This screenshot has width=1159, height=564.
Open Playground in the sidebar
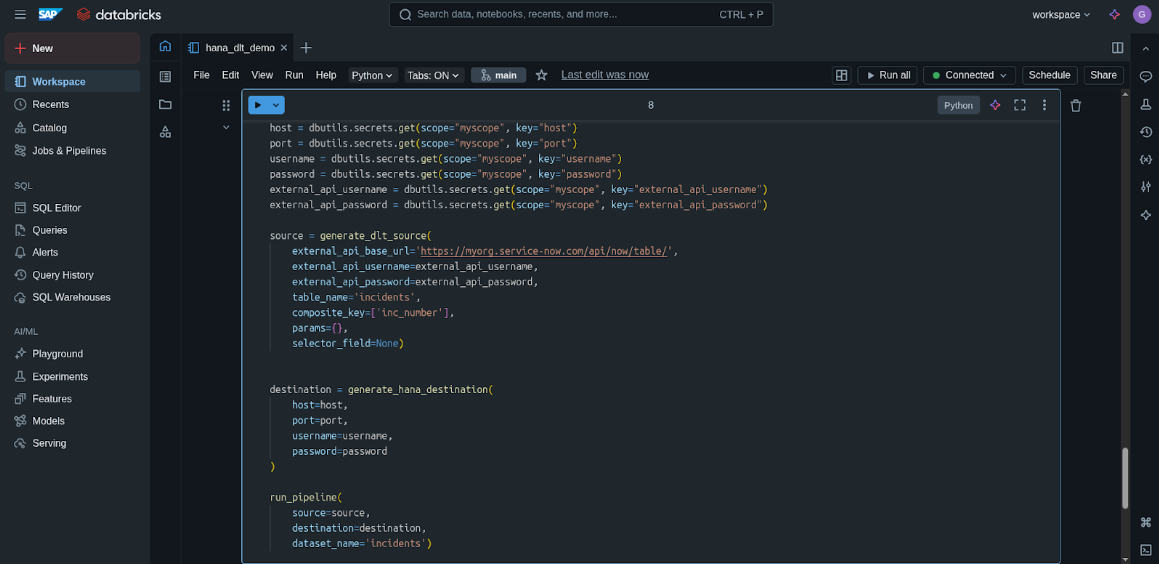click(x=72, y=353)
